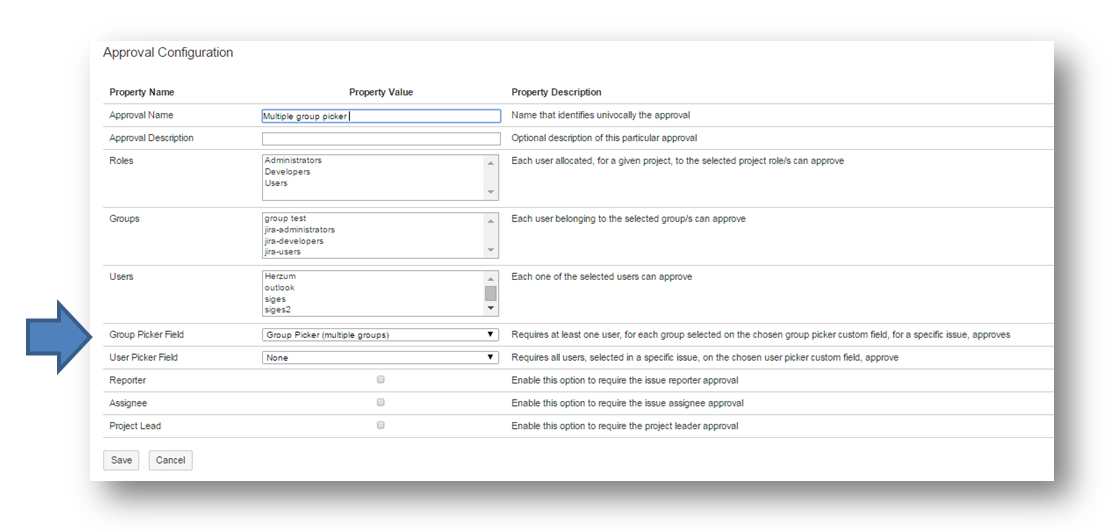Enable the Reporter approval checkbox
This screenshot has height=532, width=1113.
click(x=380, y=380)
